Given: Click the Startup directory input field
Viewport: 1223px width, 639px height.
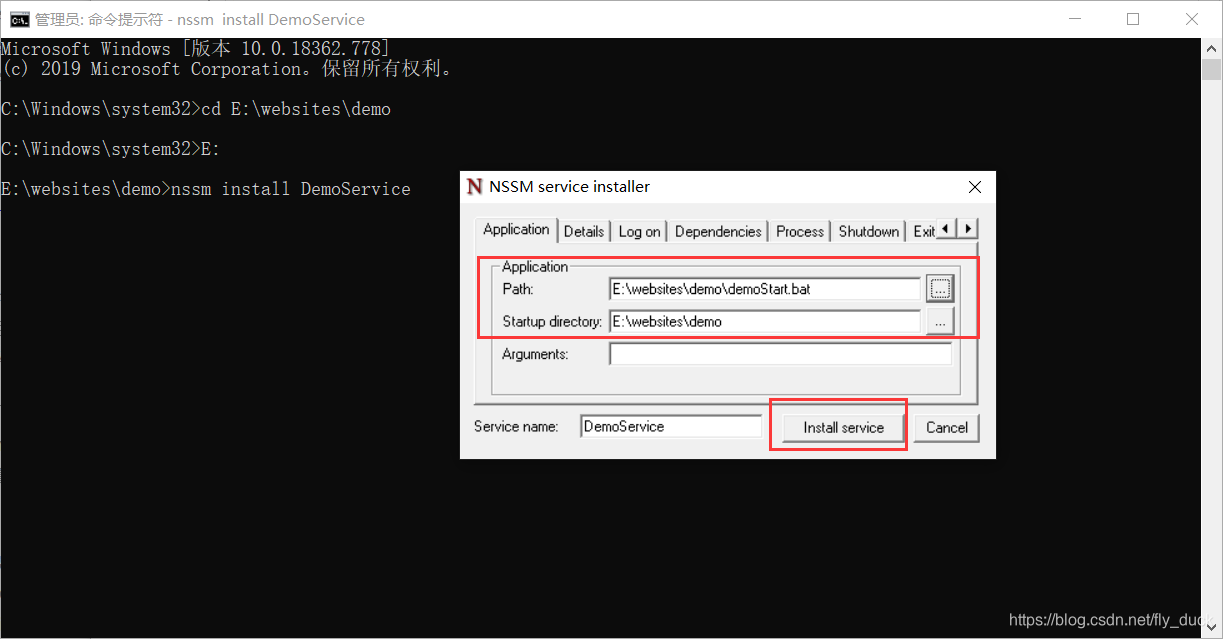Looking at the screenshot, I should click(765, 321).
